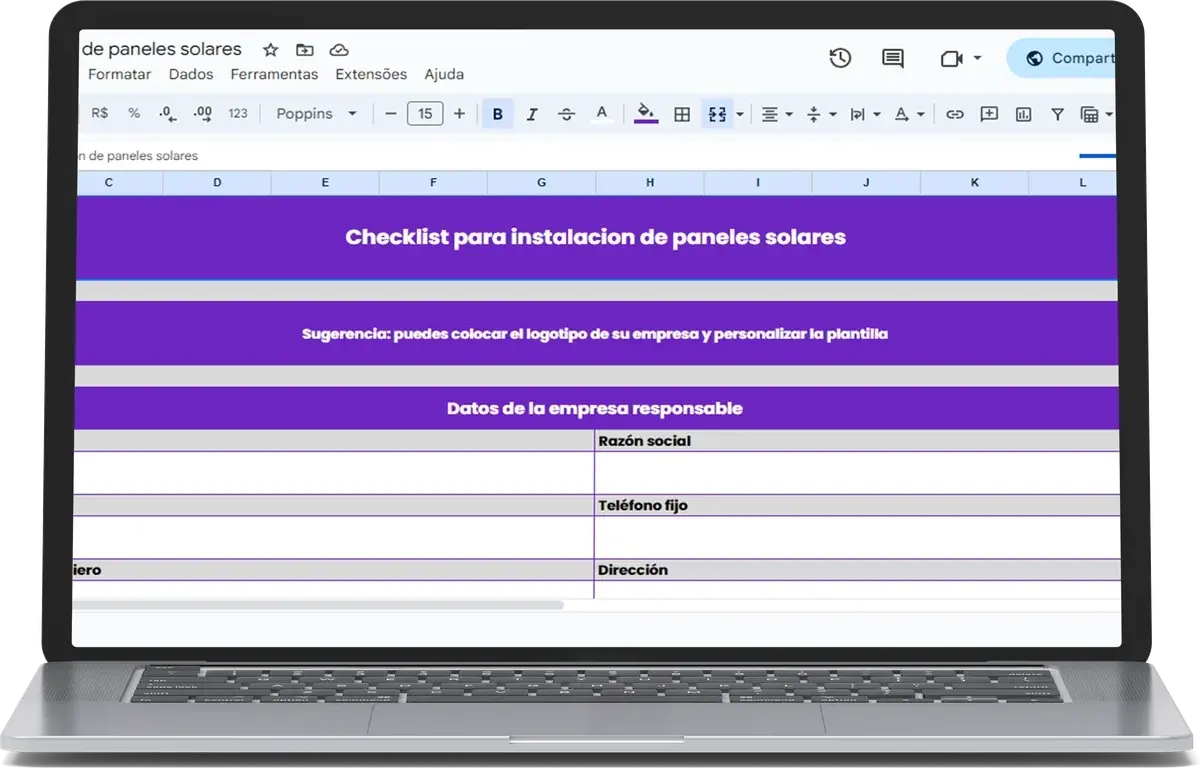Select column E header
The height and width of the screenshot is (768, 1200).
coord(325,182)
